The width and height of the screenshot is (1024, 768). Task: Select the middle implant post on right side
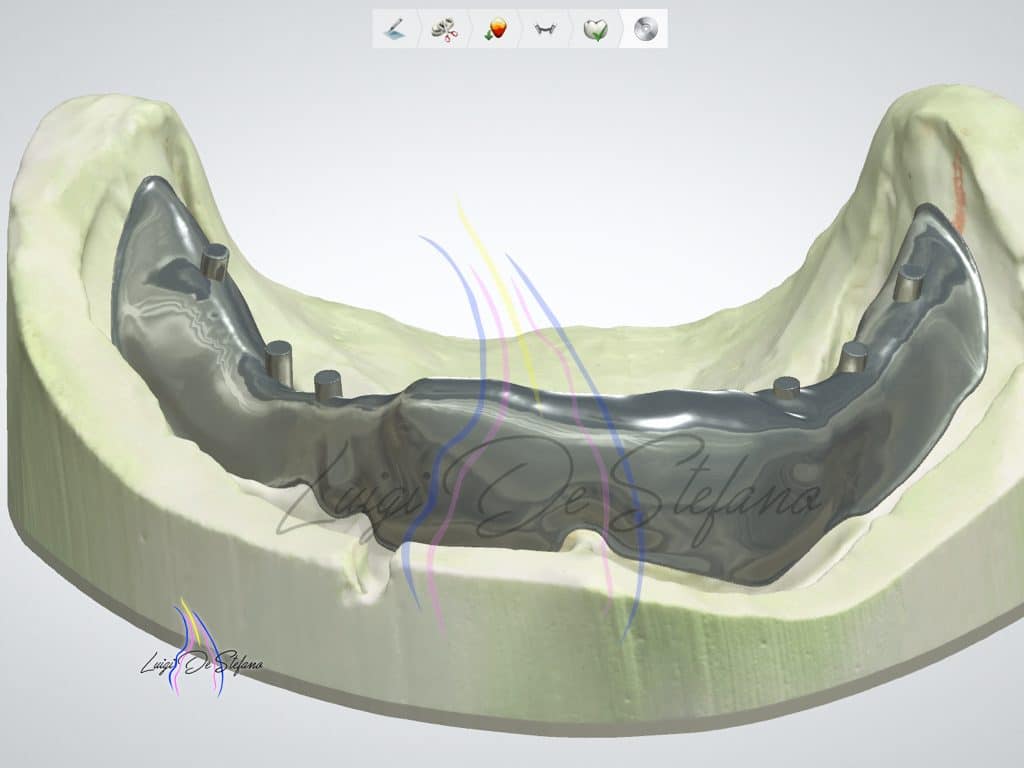853,355
